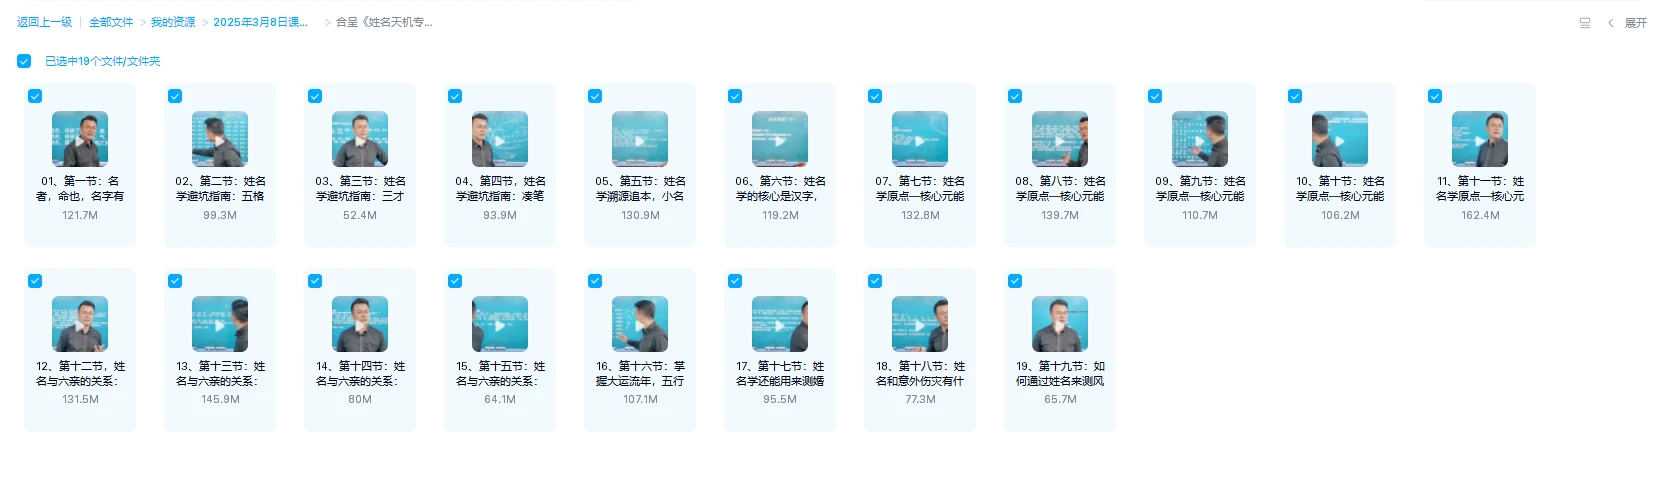Toggle checkbox on file 05 第五节
The height and width of the screenshot is (485, 1666).
coord(595,96)
